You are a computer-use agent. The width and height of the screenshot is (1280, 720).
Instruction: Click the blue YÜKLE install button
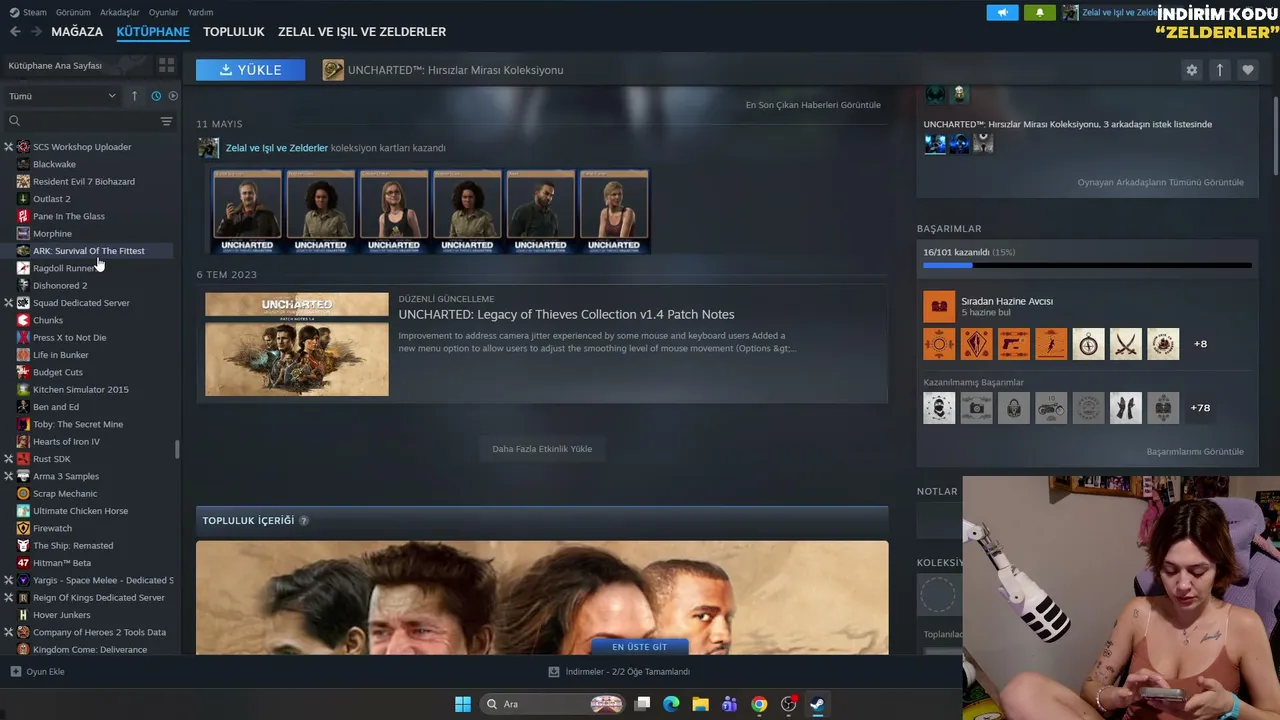point(250,70)
